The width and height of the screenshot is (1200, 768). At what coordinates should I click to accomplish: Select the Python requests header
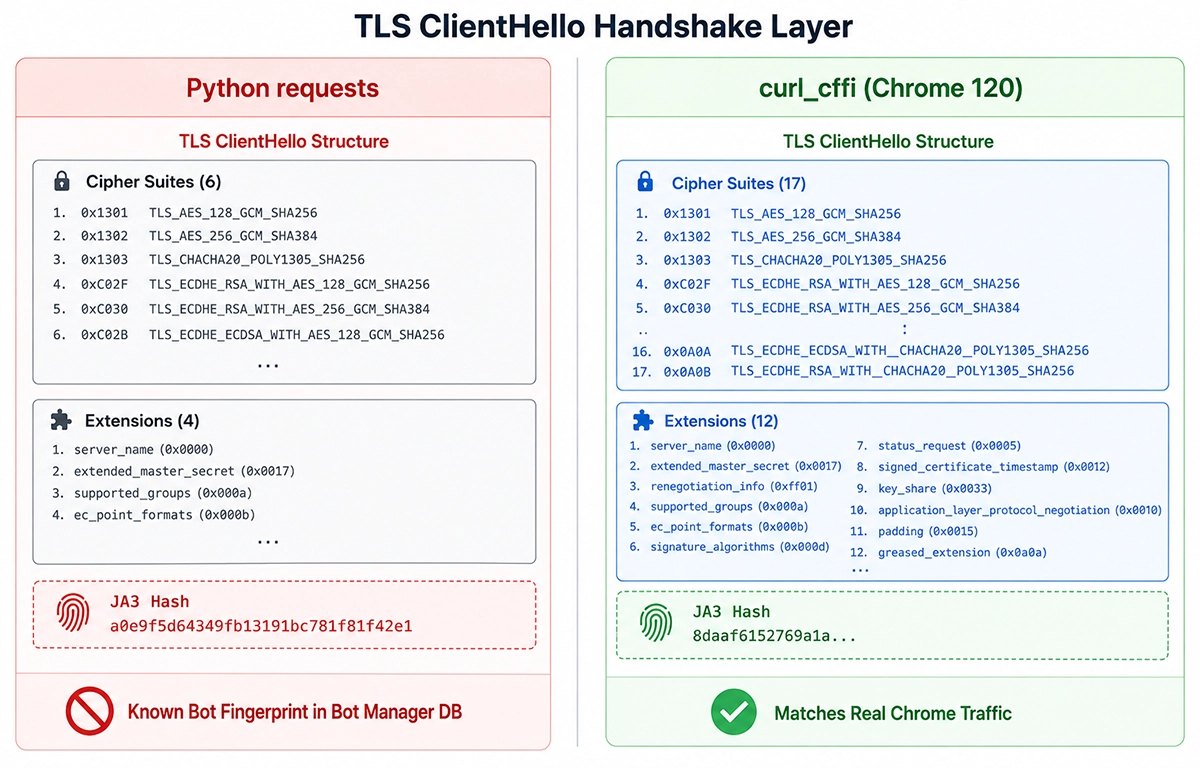(x=283, y=88)
